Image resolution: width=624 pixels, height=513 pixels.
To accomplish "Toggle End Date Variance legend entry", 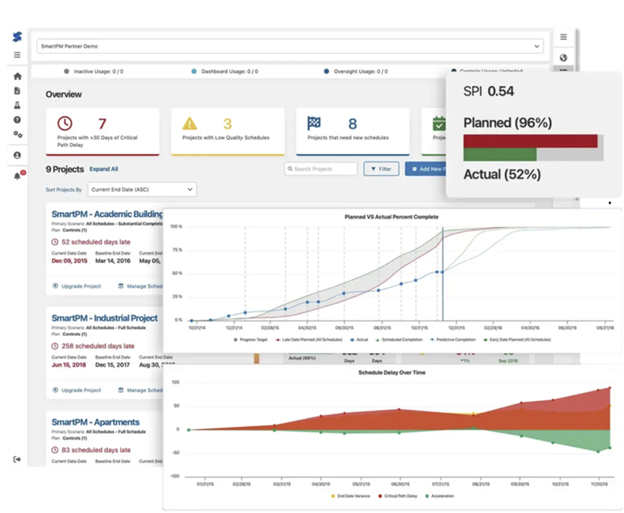I will (x=350, y=496).
